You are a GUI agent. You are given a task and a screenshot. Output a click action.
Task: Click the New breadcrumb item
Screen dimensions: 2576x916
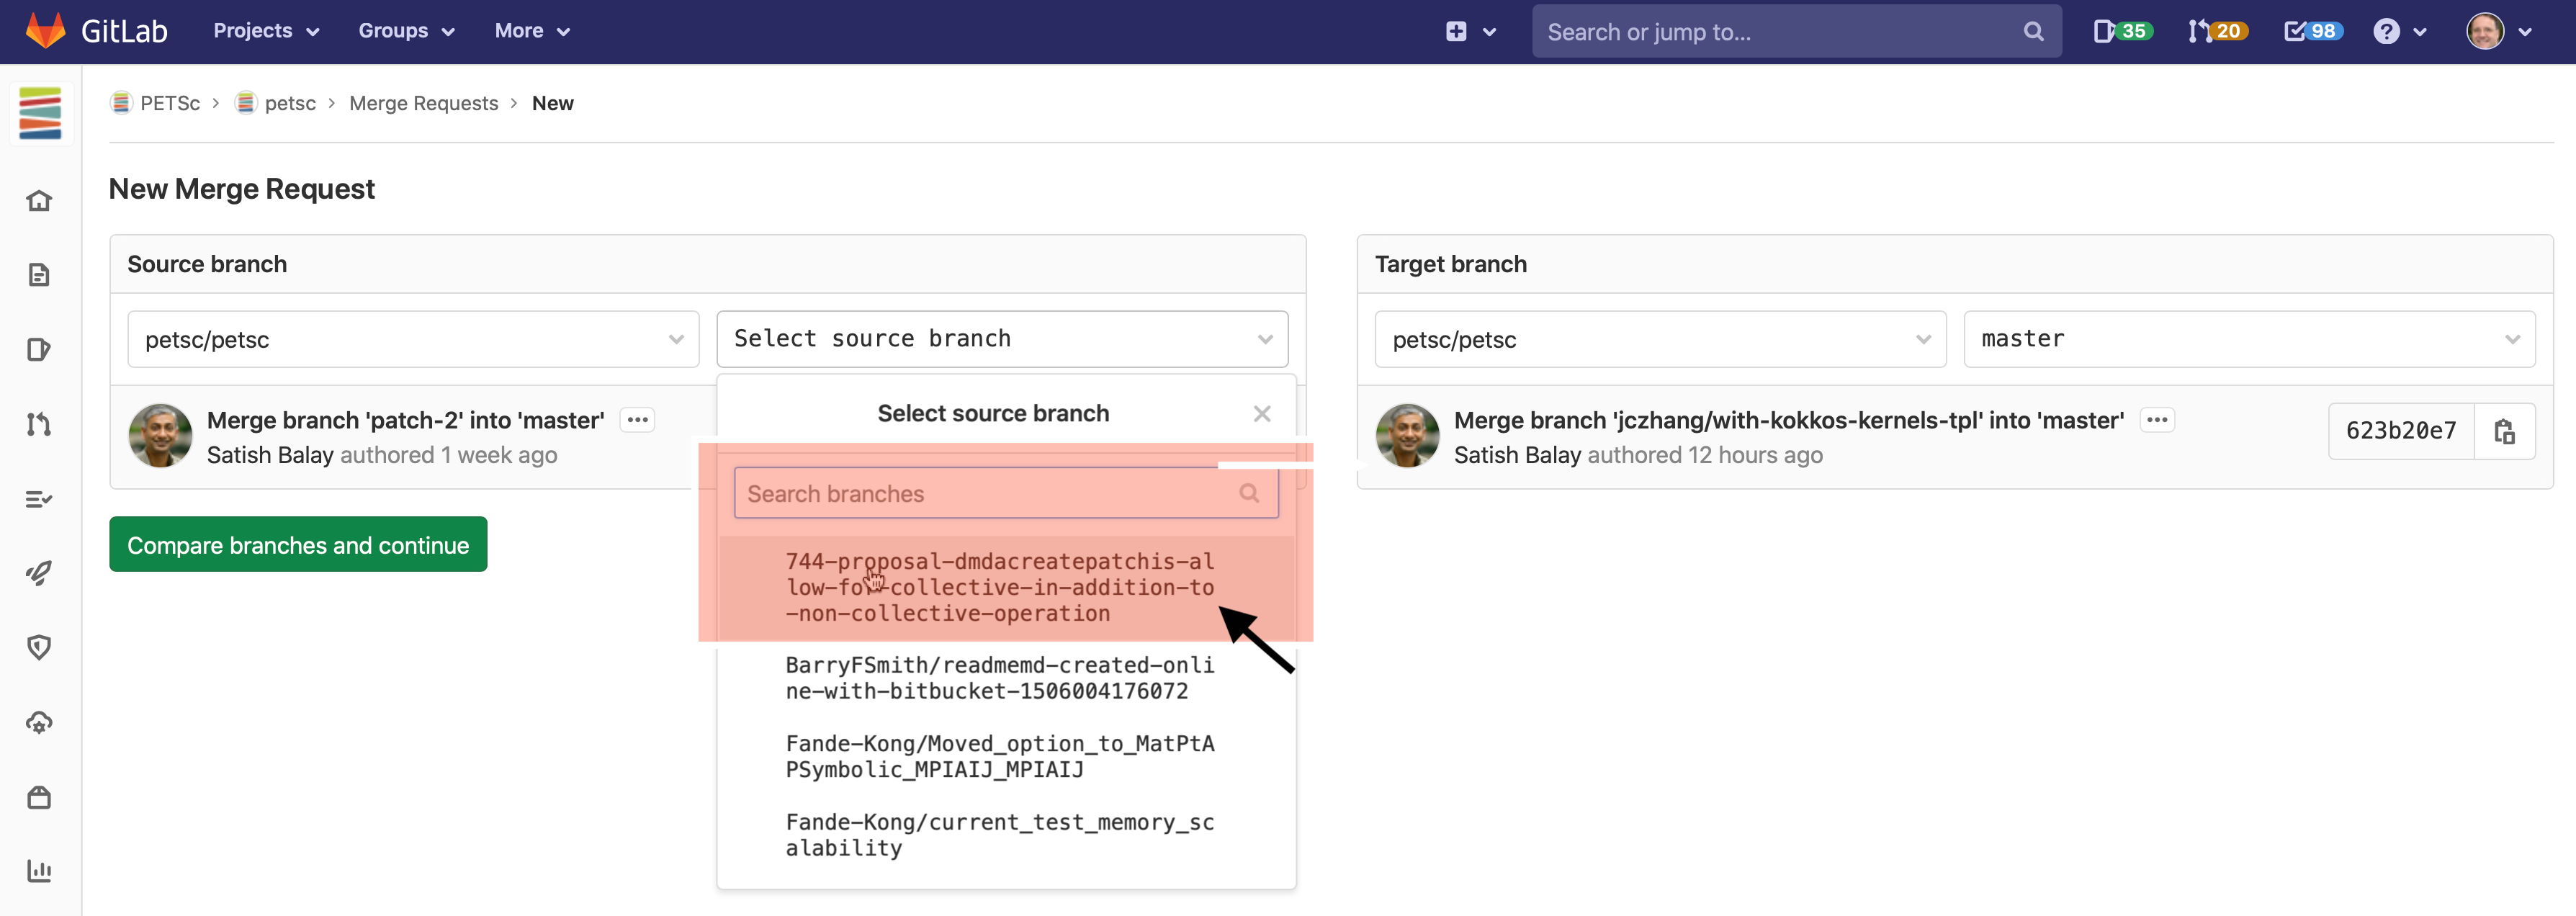(552, 103)
